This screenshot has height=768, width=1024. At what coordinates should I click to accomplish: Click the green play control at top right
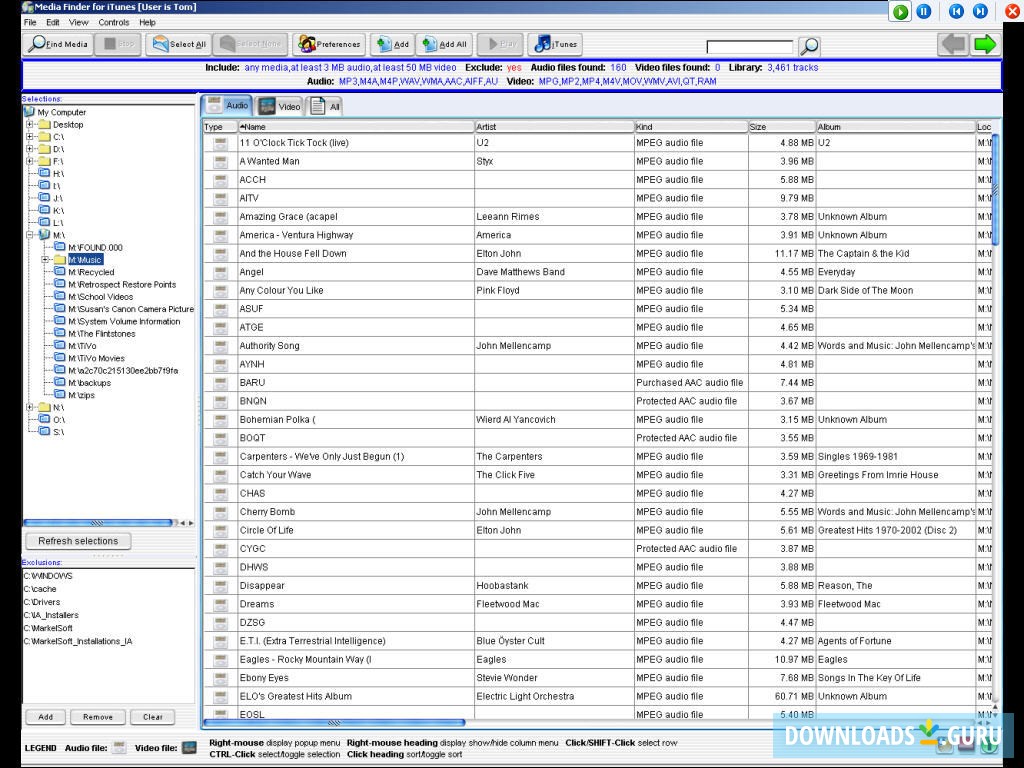point(901,11)
